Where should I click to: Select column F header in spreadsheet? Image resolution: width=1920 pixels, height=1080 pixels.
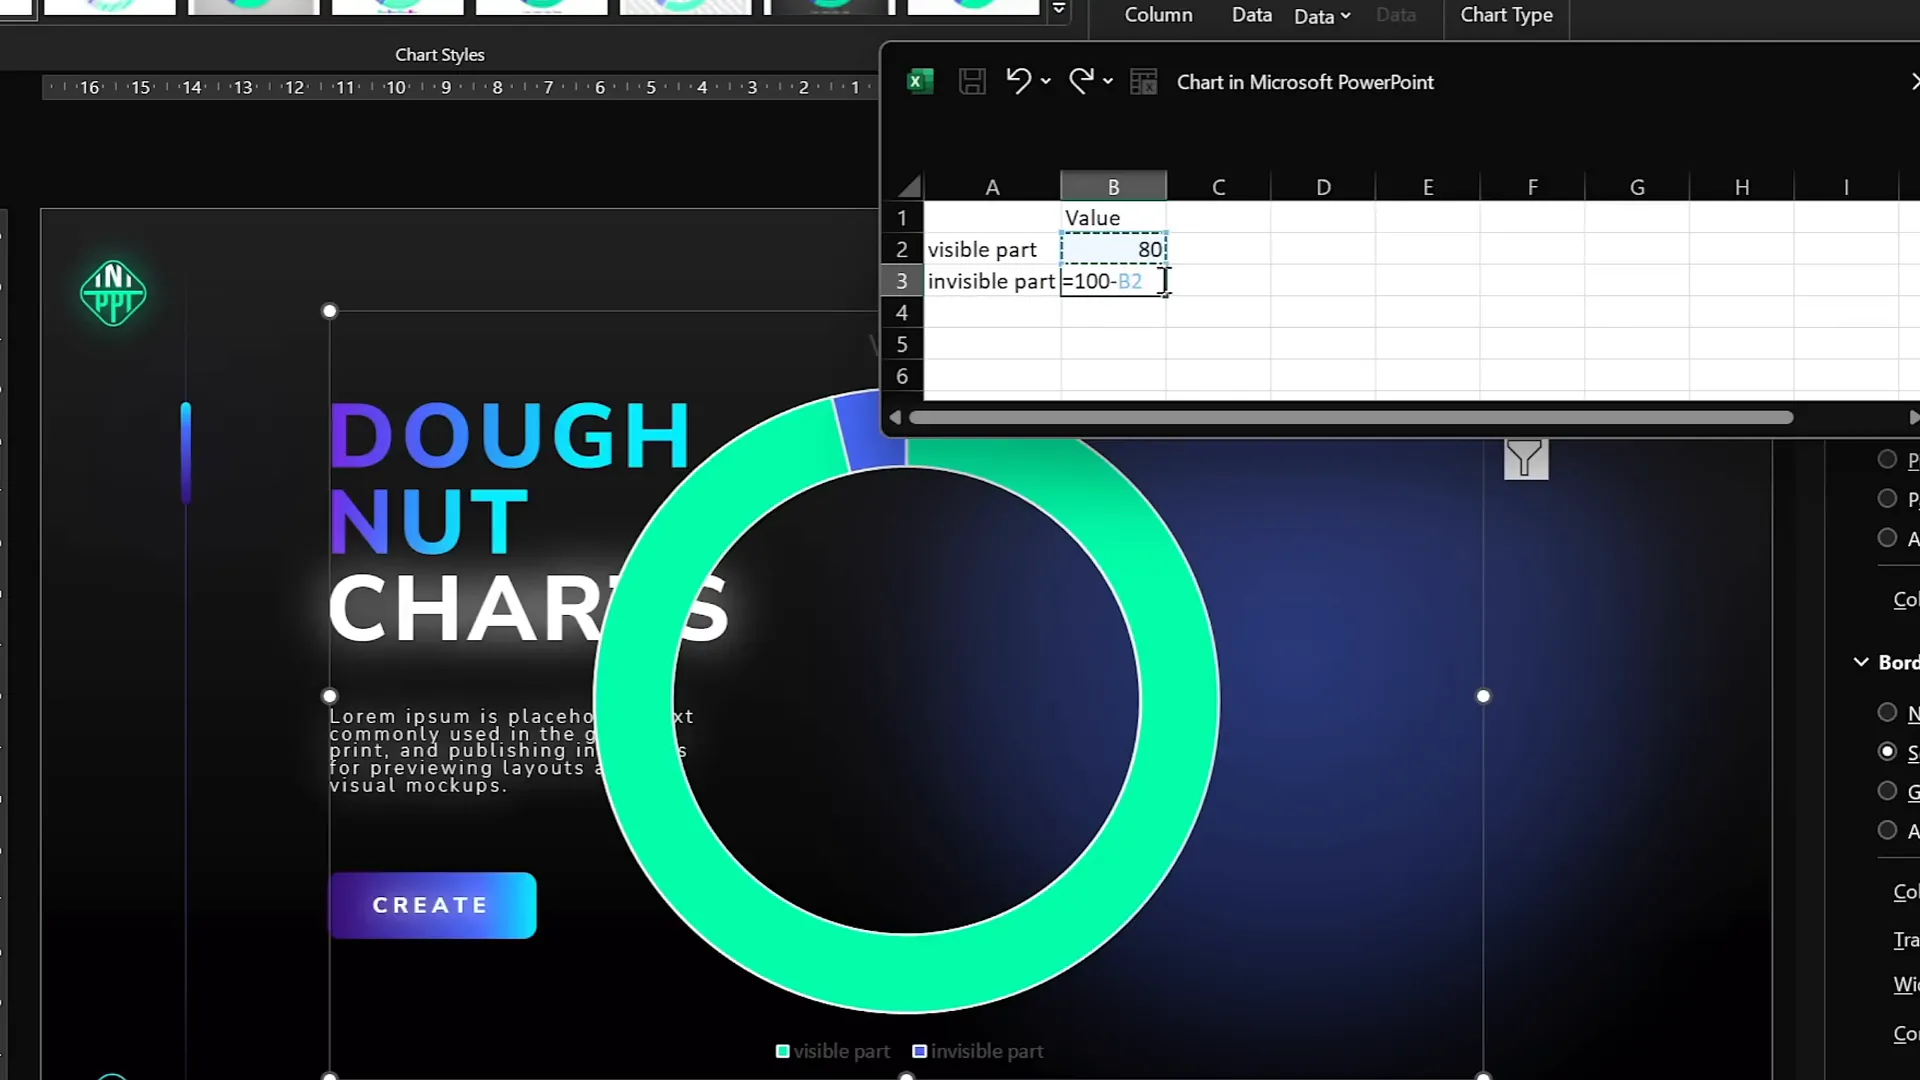1532,187
